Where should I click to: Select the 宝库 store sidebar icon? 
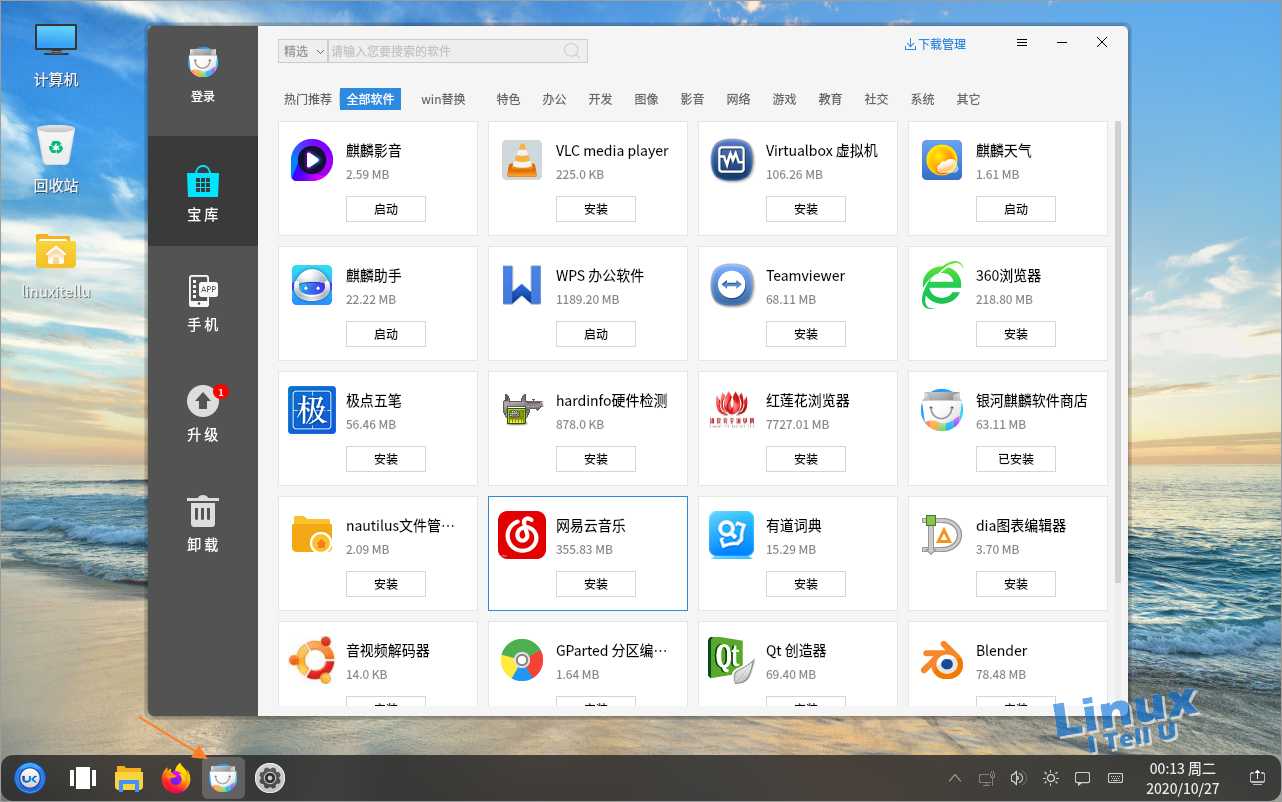203,181
